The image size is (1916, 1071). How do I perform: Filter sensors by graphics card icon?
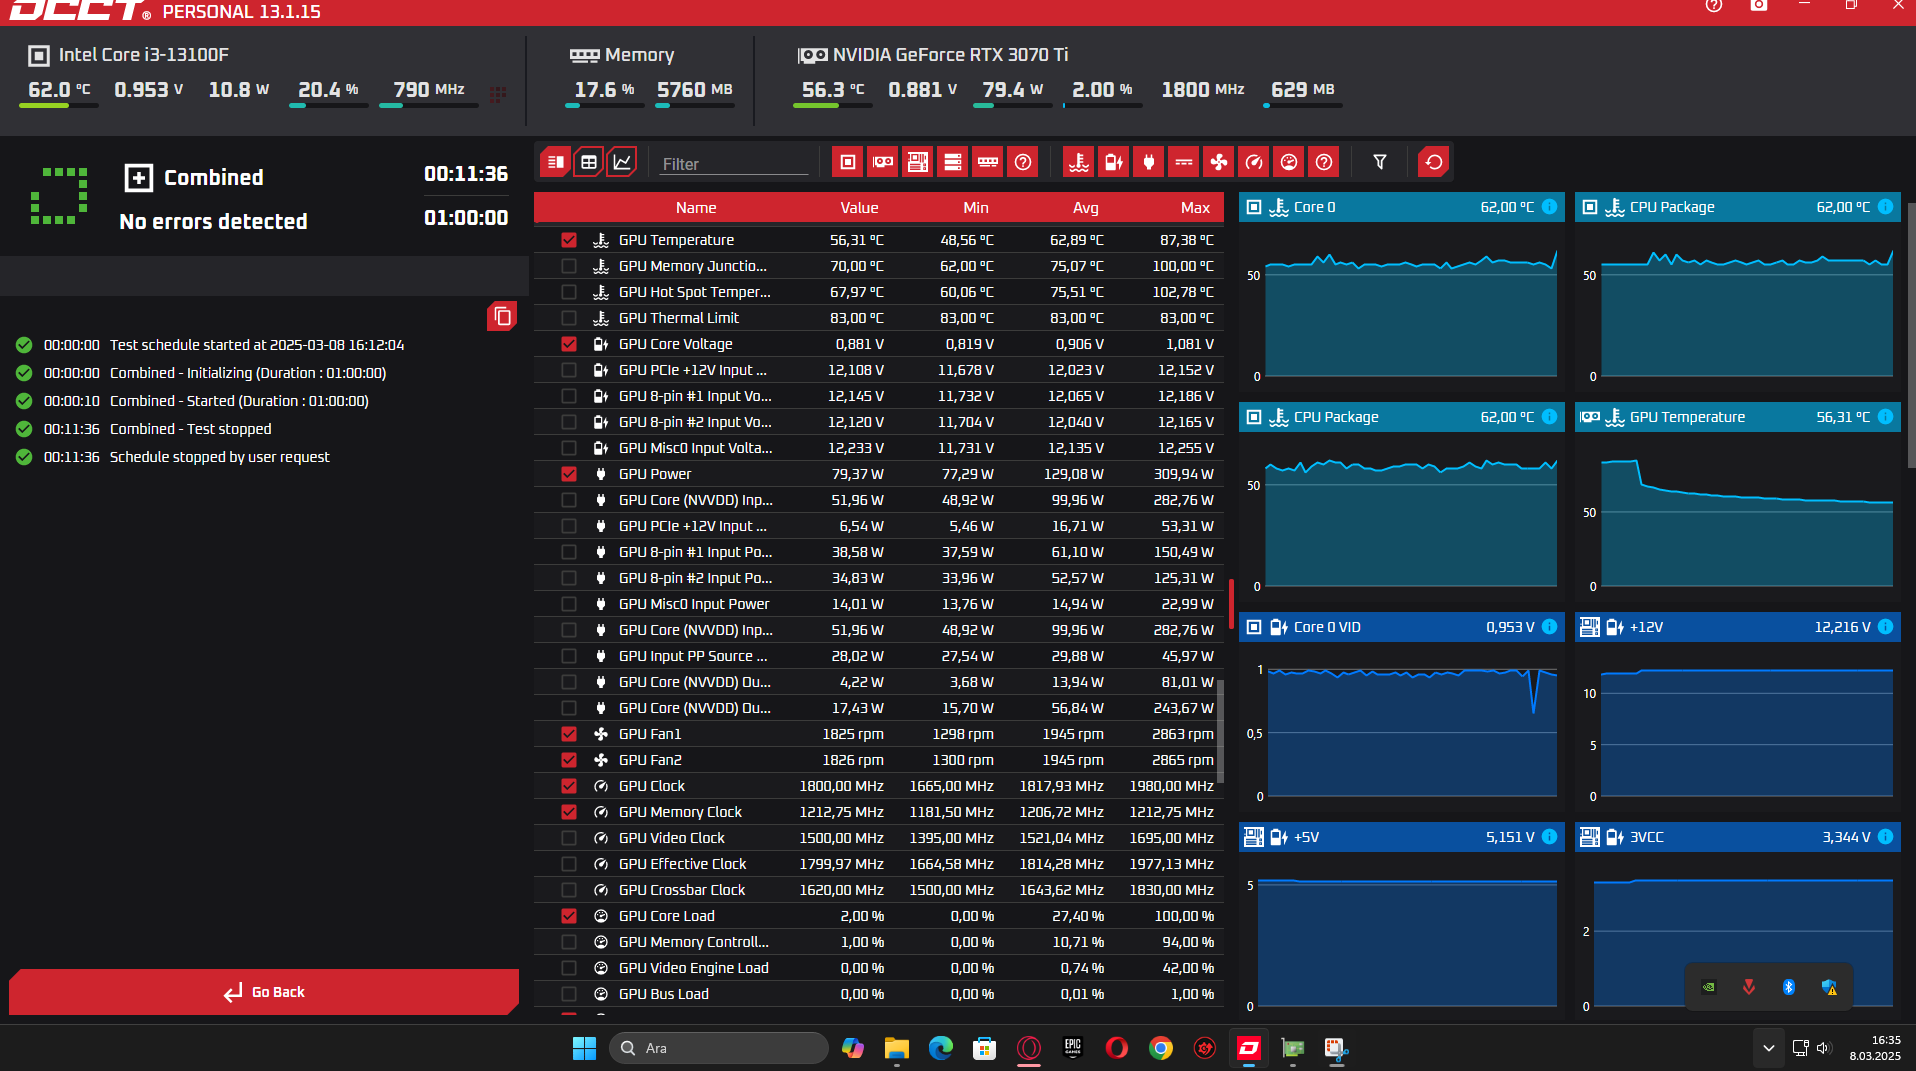click(883, 162)
